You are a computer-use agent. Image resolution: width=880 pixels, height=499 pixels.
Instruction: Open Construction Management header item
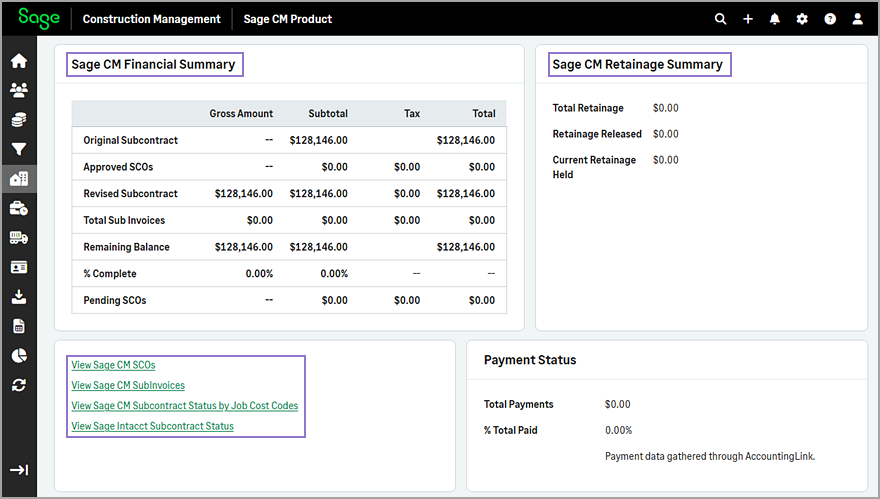152,19
